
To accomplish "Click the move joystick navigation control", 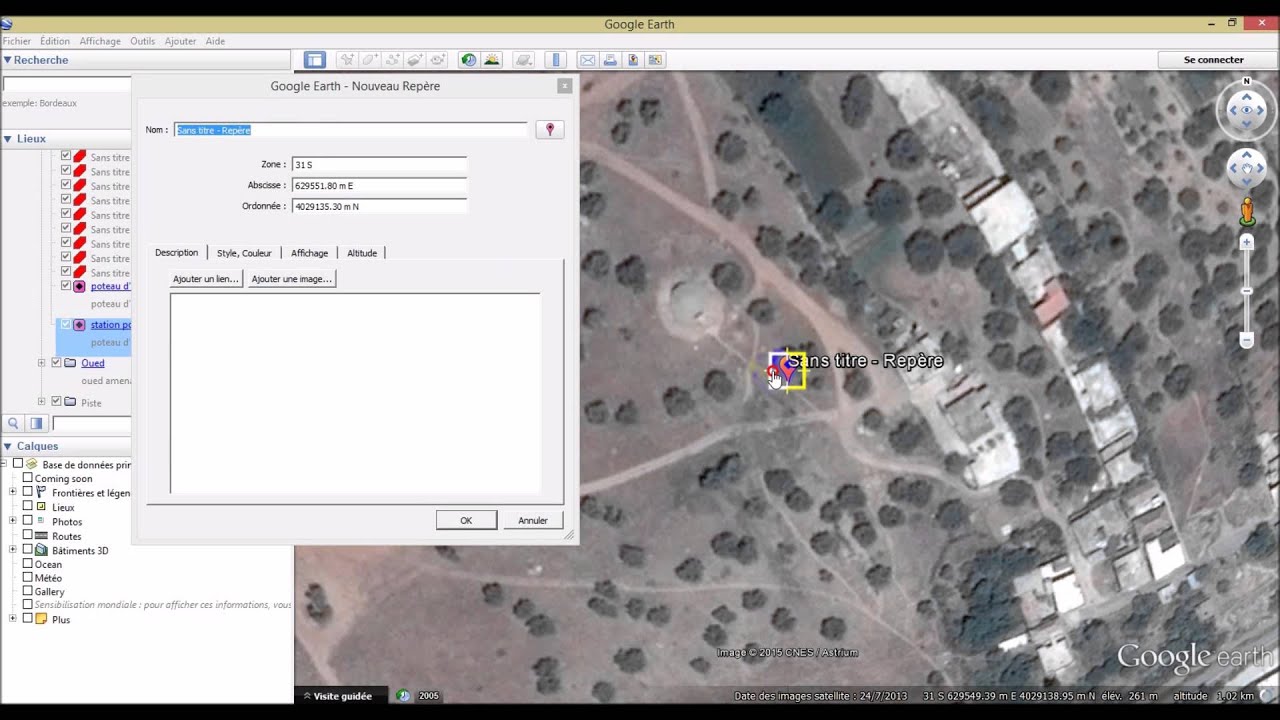I will 1246,168.
